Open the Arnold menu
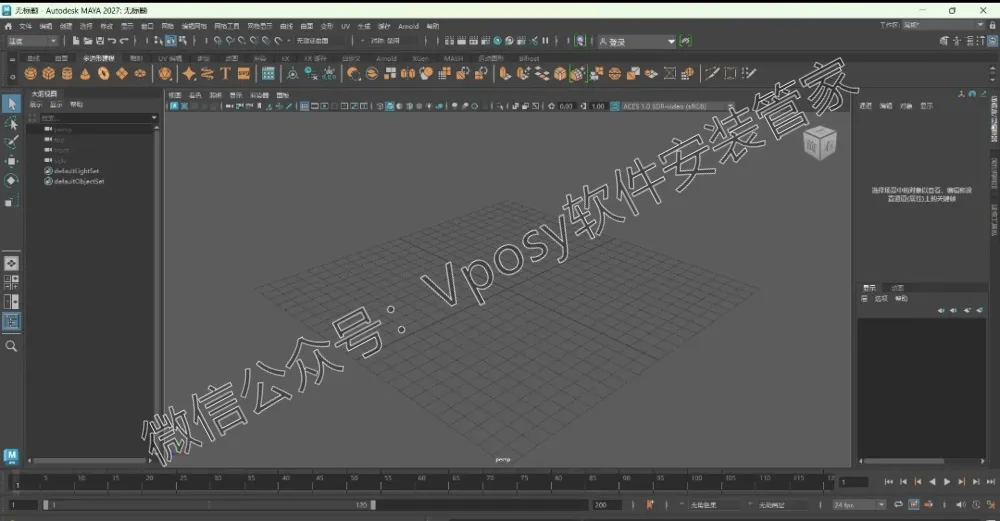The height and width of the screenshot is (521, 1000). [408, 26]
